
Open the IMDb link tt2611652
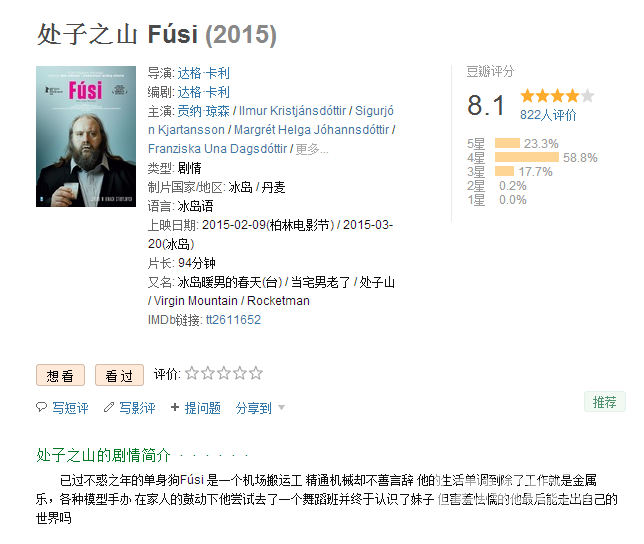[233, 320]
